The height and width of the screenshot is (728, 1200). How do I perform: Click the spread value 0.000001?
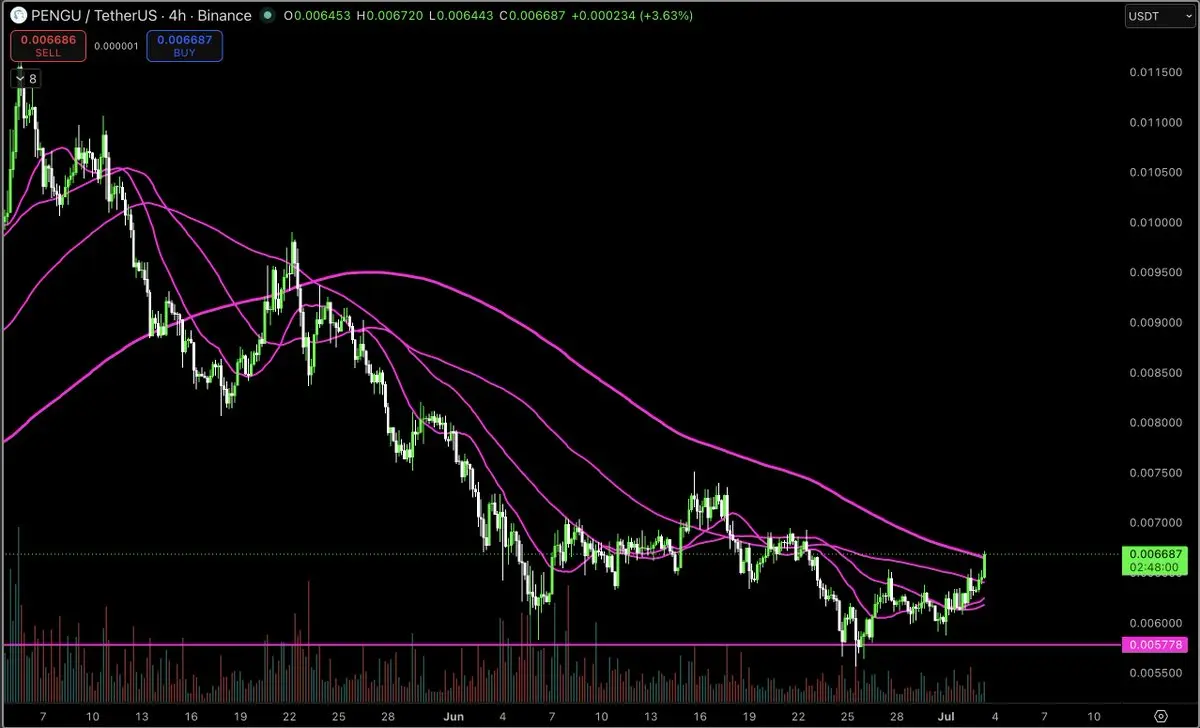click(116, 46)
